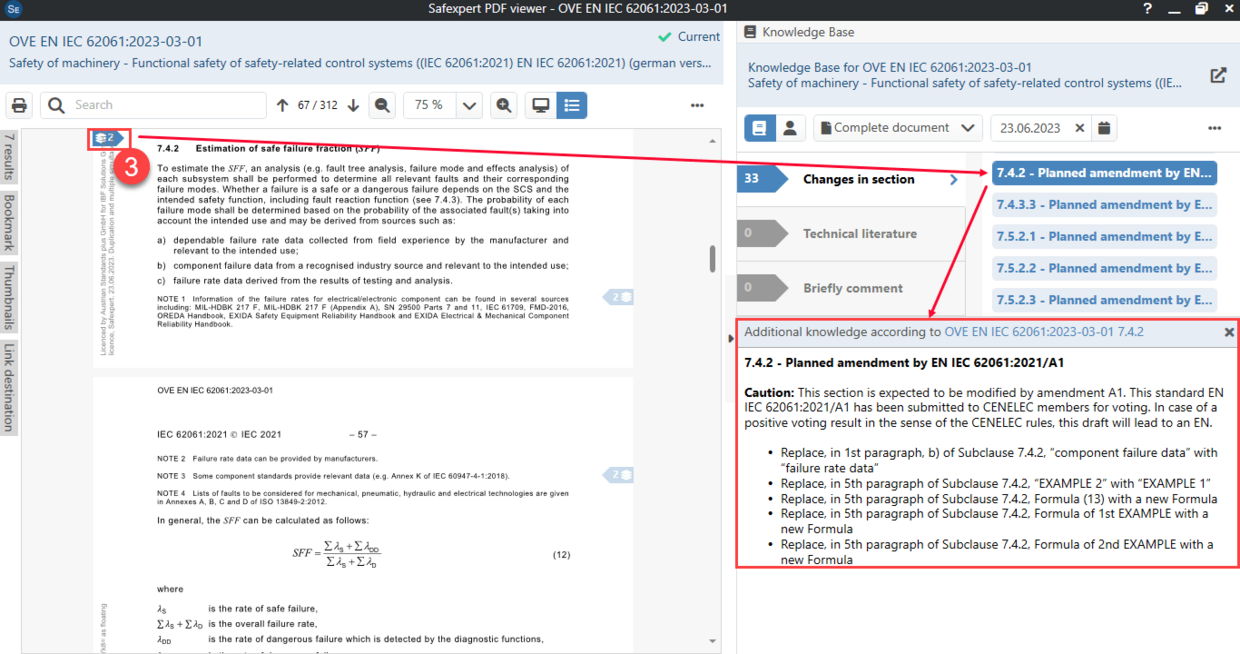
Task: Toggle the single page display mode
Action: pos(538,104)
